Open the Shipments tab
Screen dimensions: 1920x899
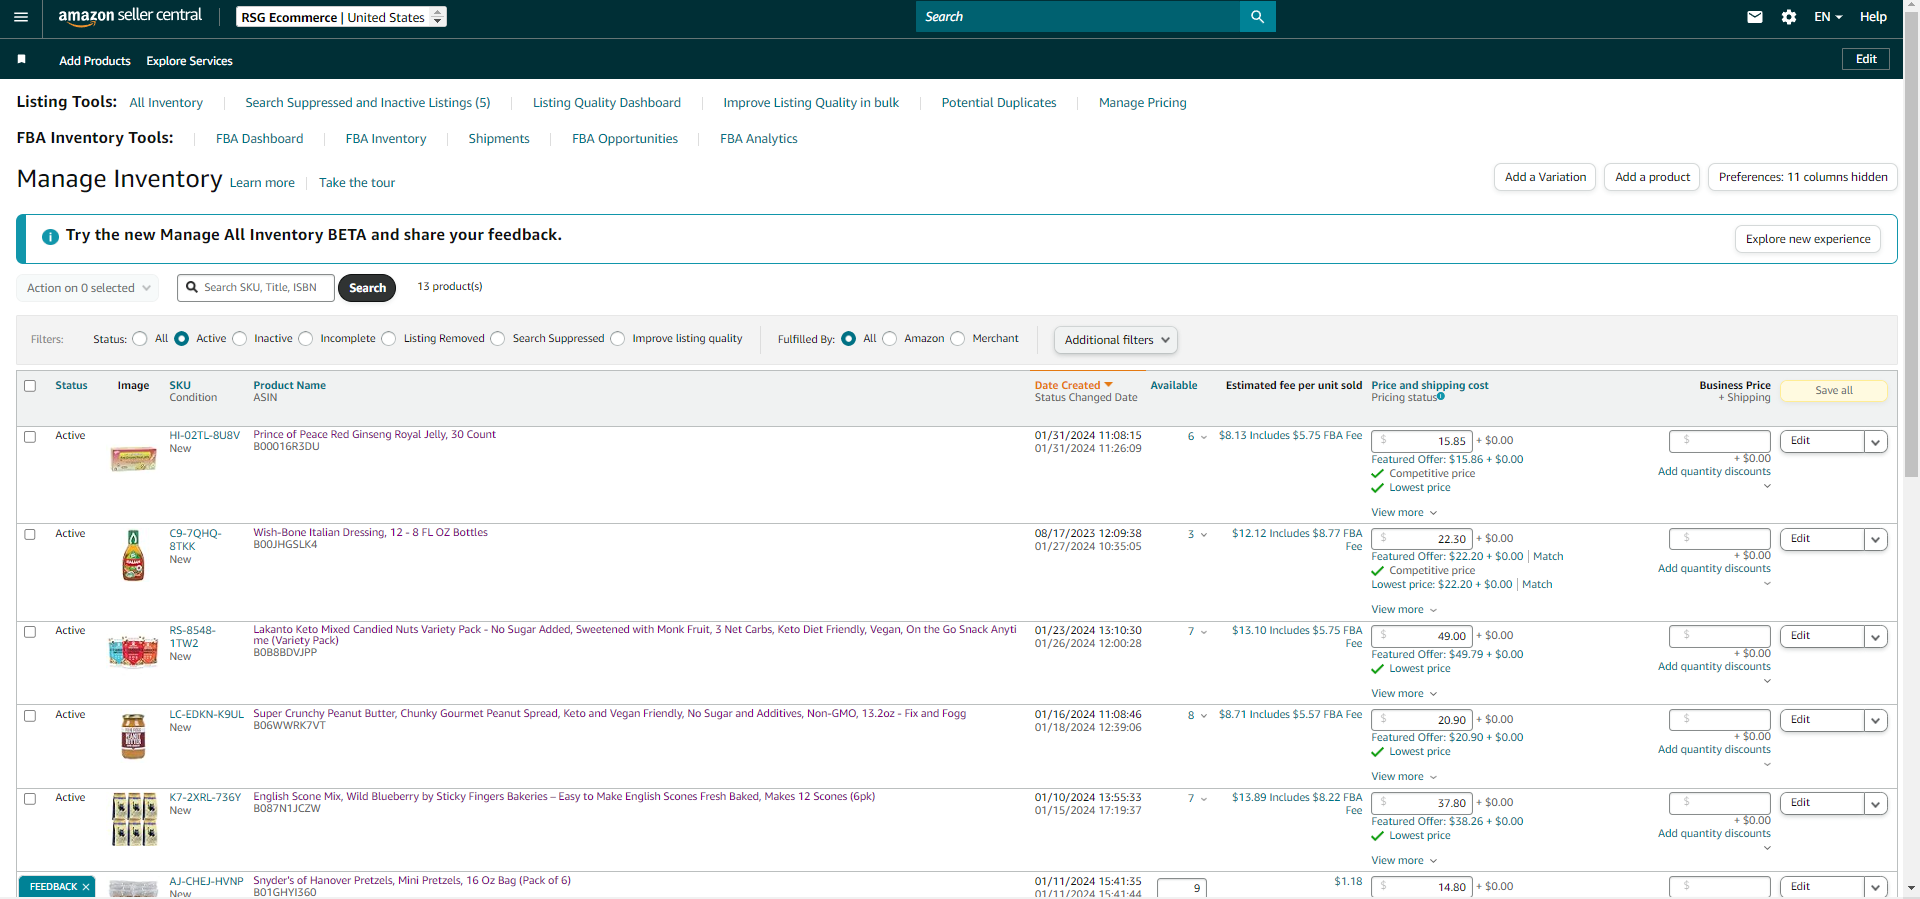pyautogui.click(x=499, y=139)
